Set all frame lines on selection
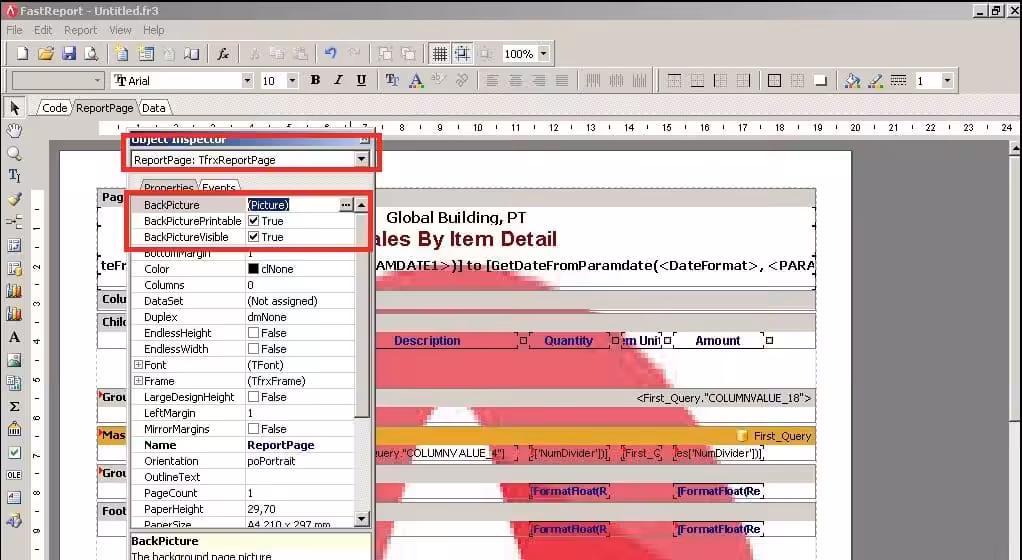 click(774, 80)
